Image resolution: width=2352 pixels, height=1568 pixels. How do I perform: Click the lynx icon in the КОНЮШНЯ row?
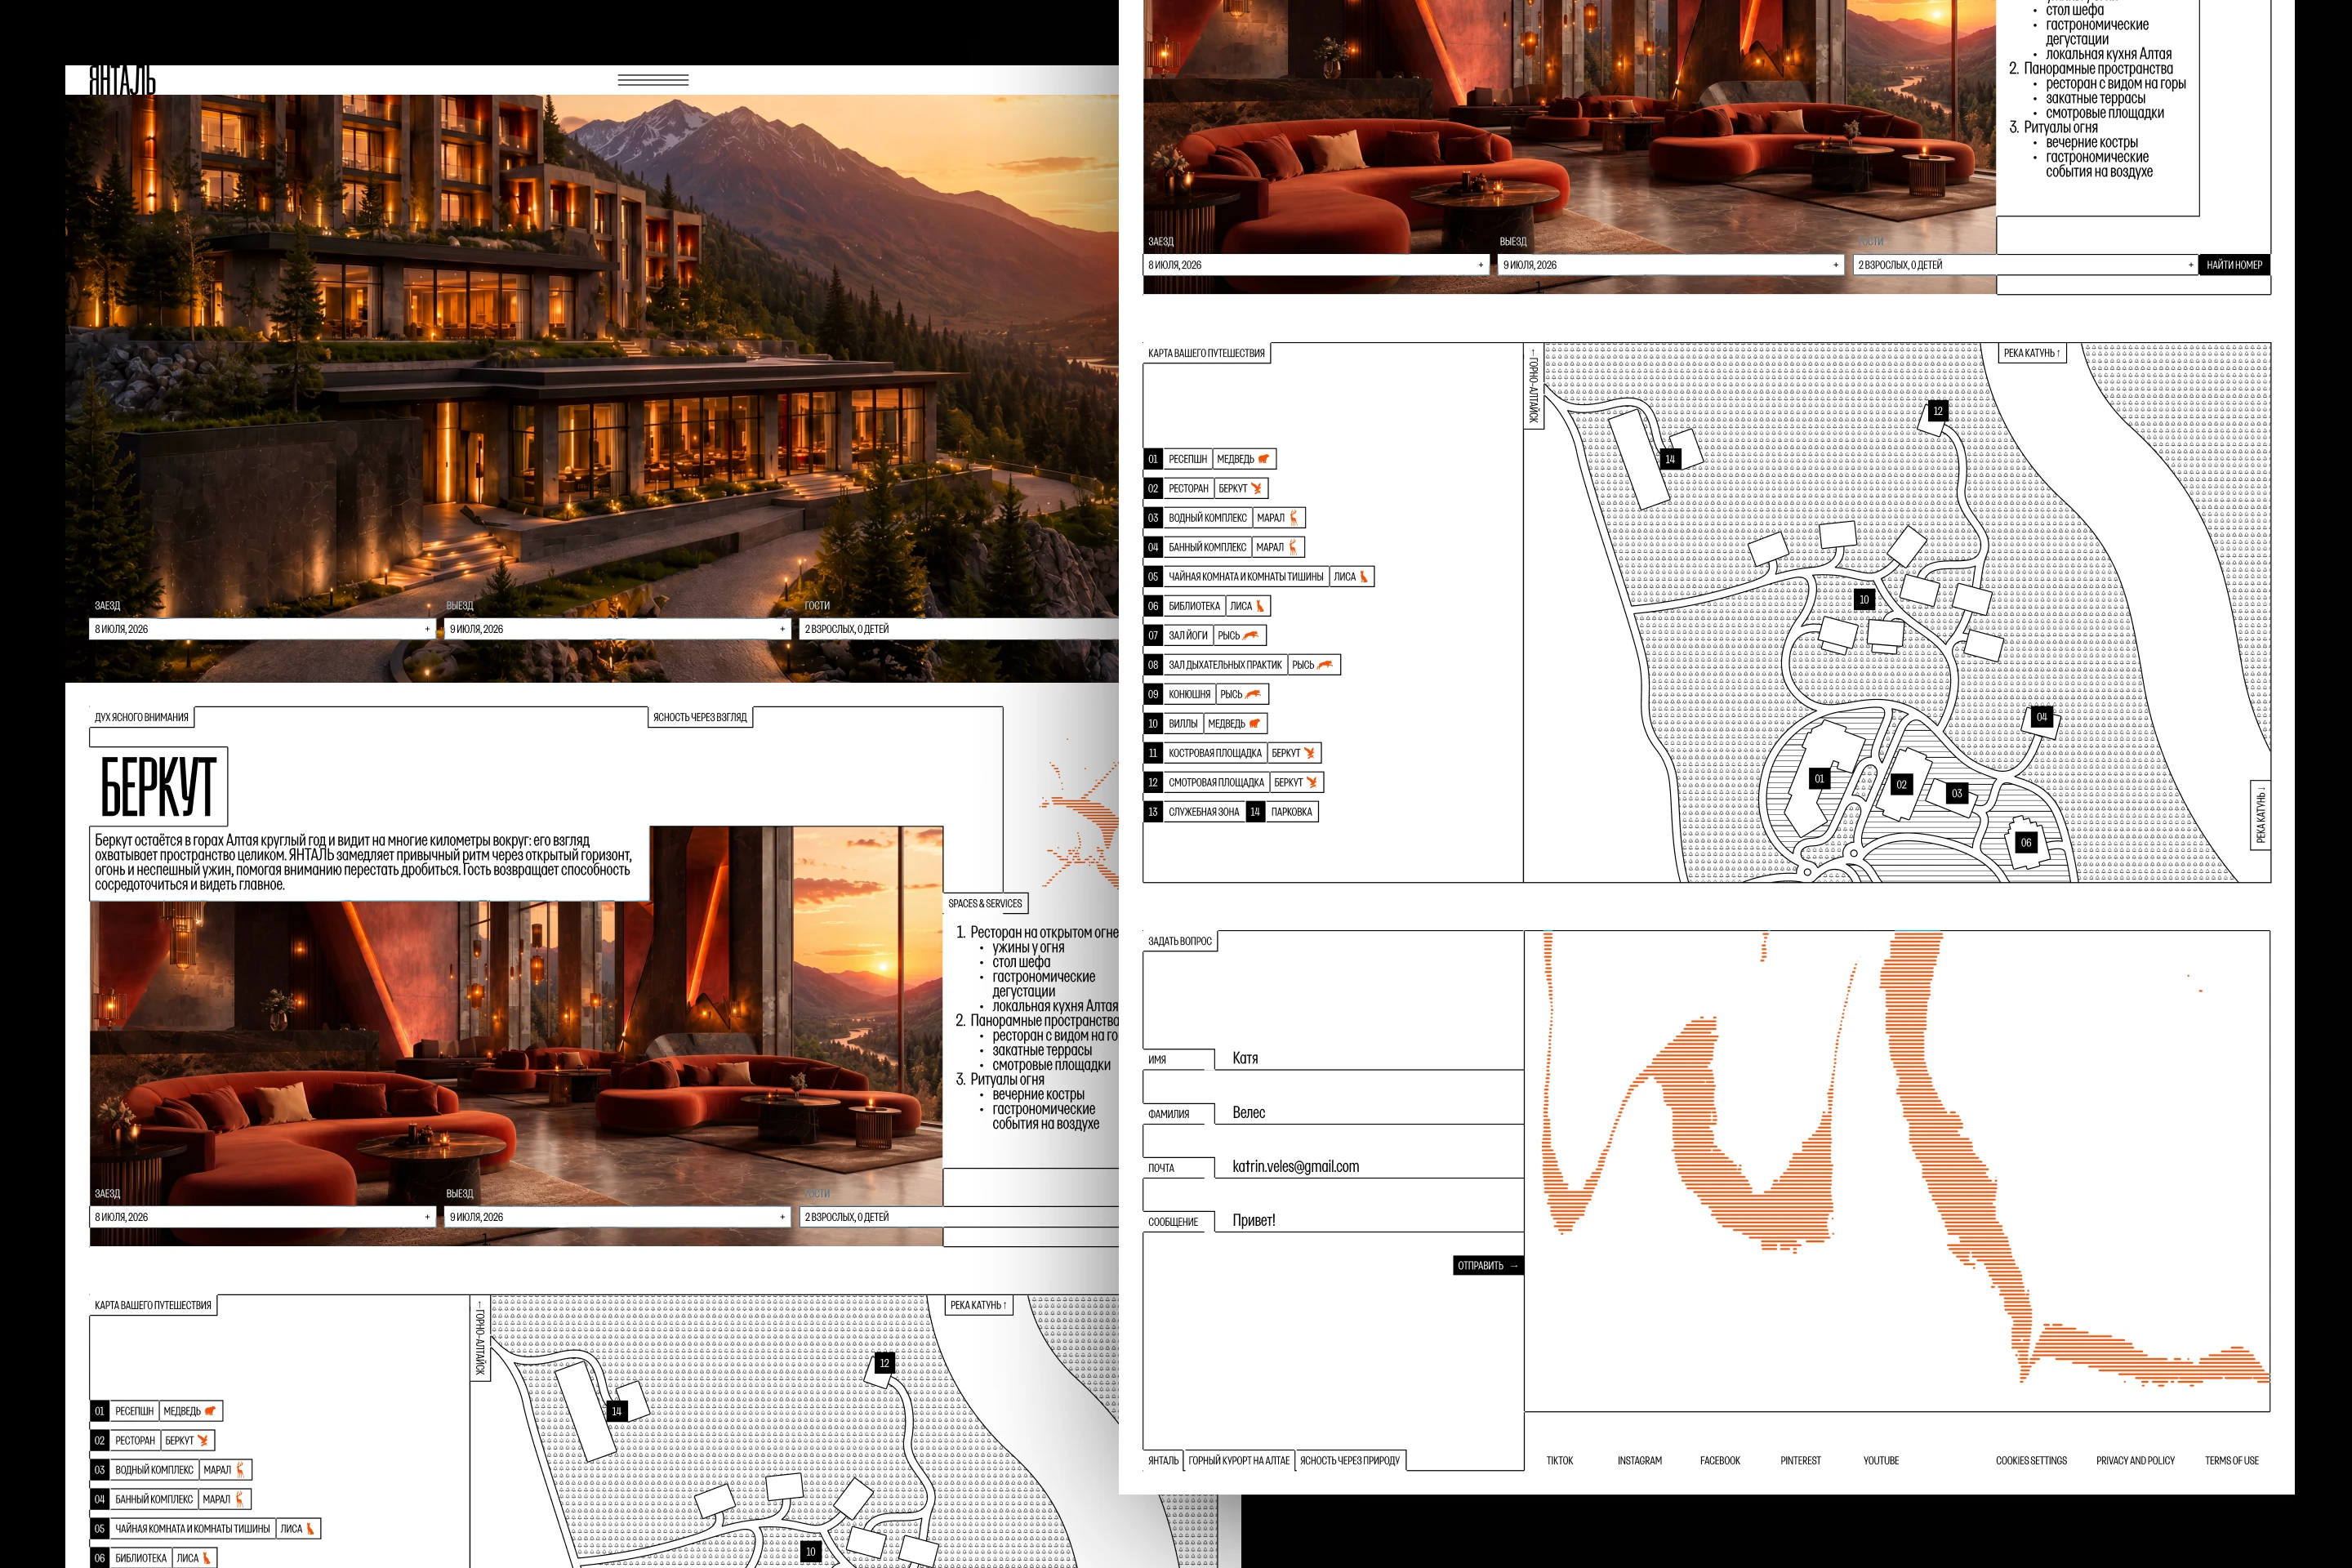point(1253,694)
